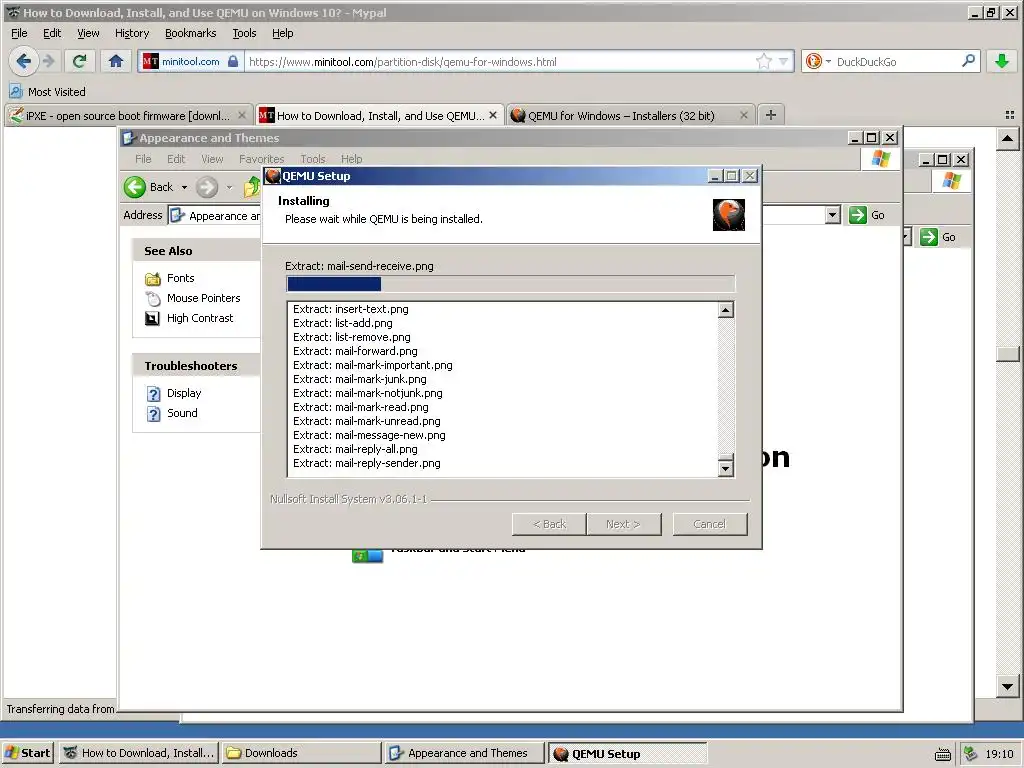
Task: Click the padlock site security icon
Action: pos(233,61)
